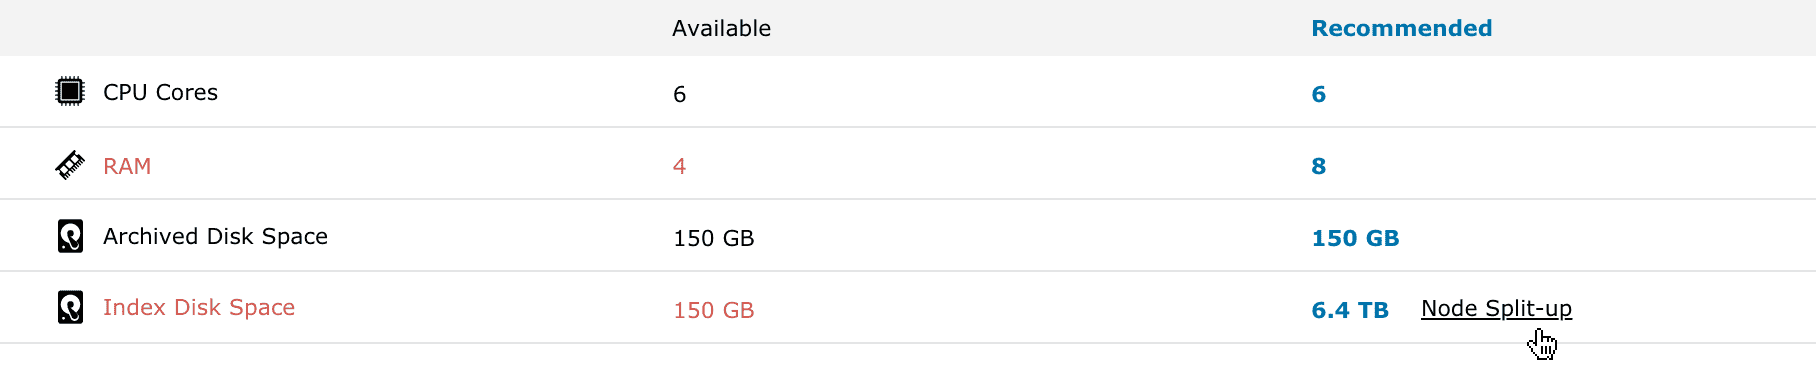Click the available archived disk 150 GB value
Viewport: 1816px width, 371px height.
713,238
